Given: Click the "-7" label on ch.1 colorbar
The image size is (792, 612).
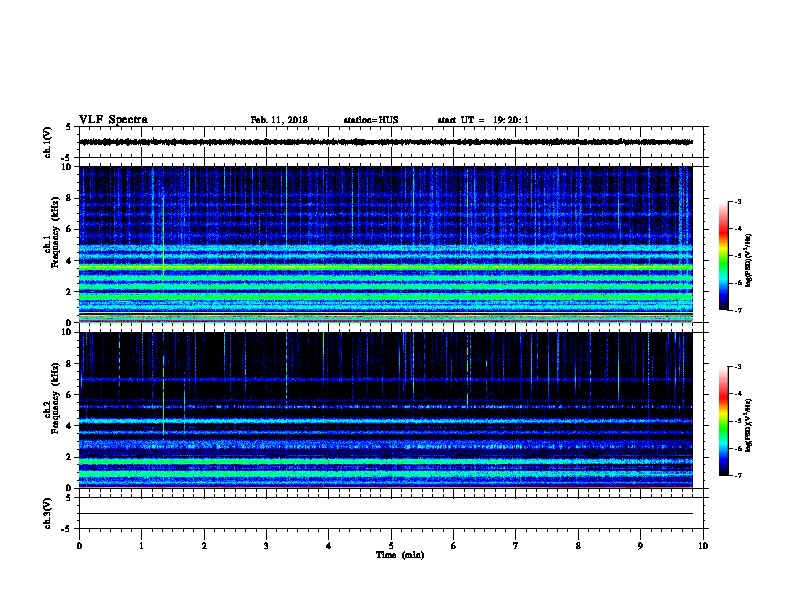Looking at the screenshot, I should tap(737, 310).
